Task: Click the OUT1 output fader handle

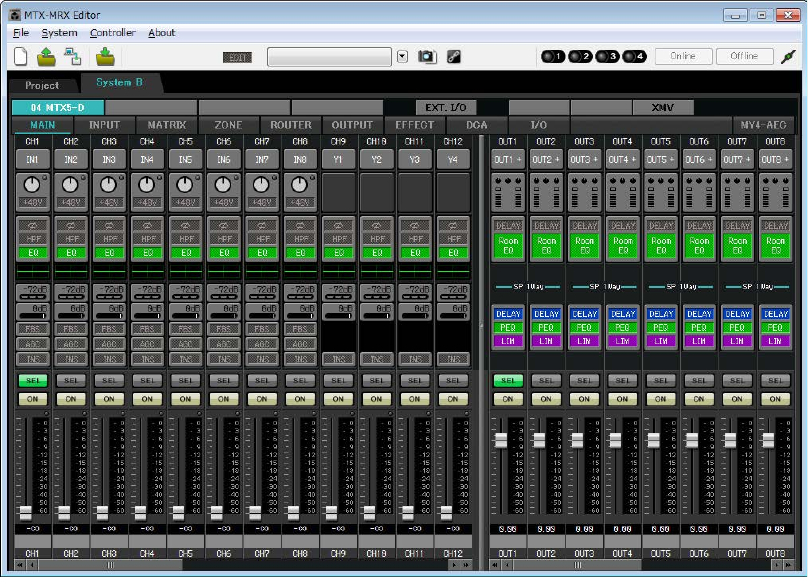Action: click(500, 440)
